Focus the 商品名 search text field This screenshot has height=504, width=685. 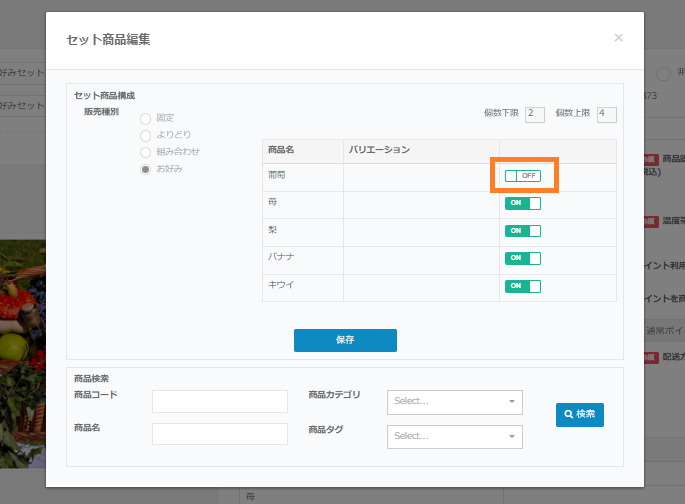(x=219, y=434)
